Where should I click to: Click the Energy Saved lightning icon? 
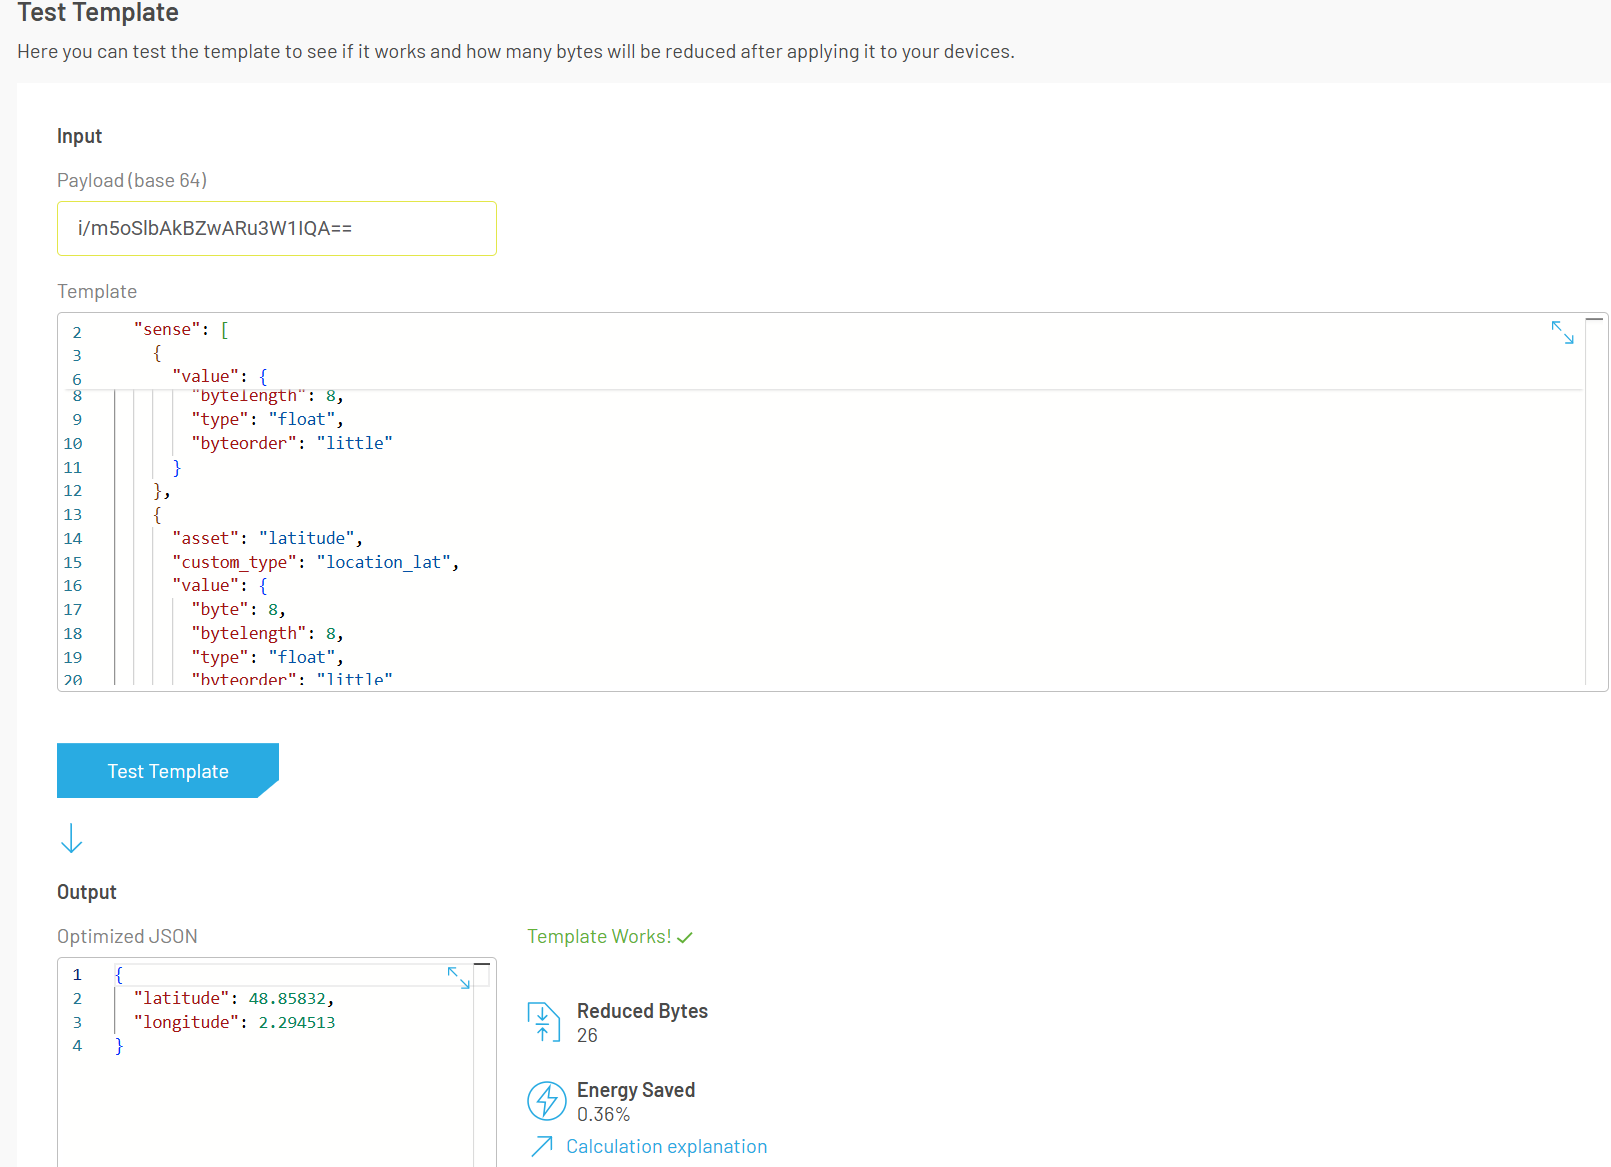(x=546, y=1100)
